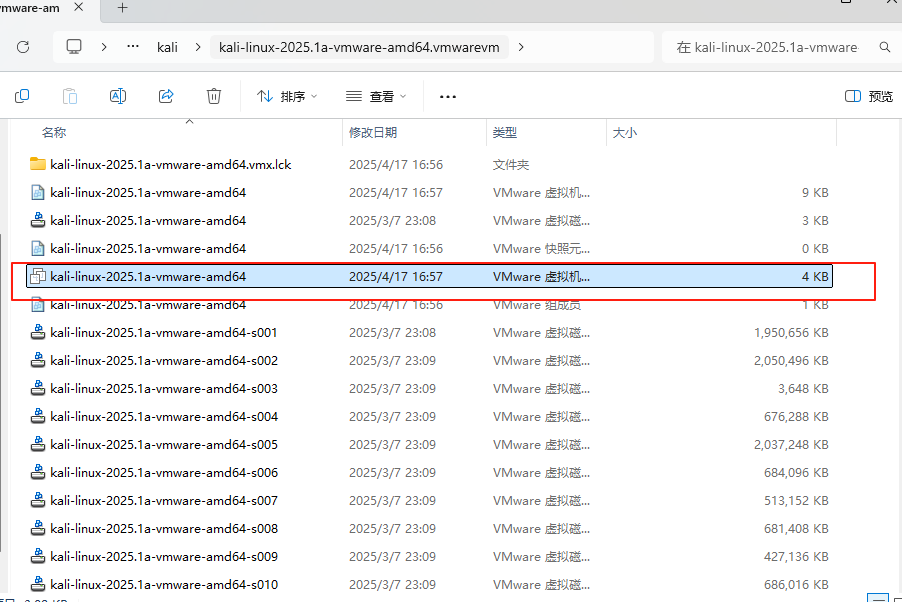Click the Paste toolbar icon

pyautogui.click(x=70, y=96)
